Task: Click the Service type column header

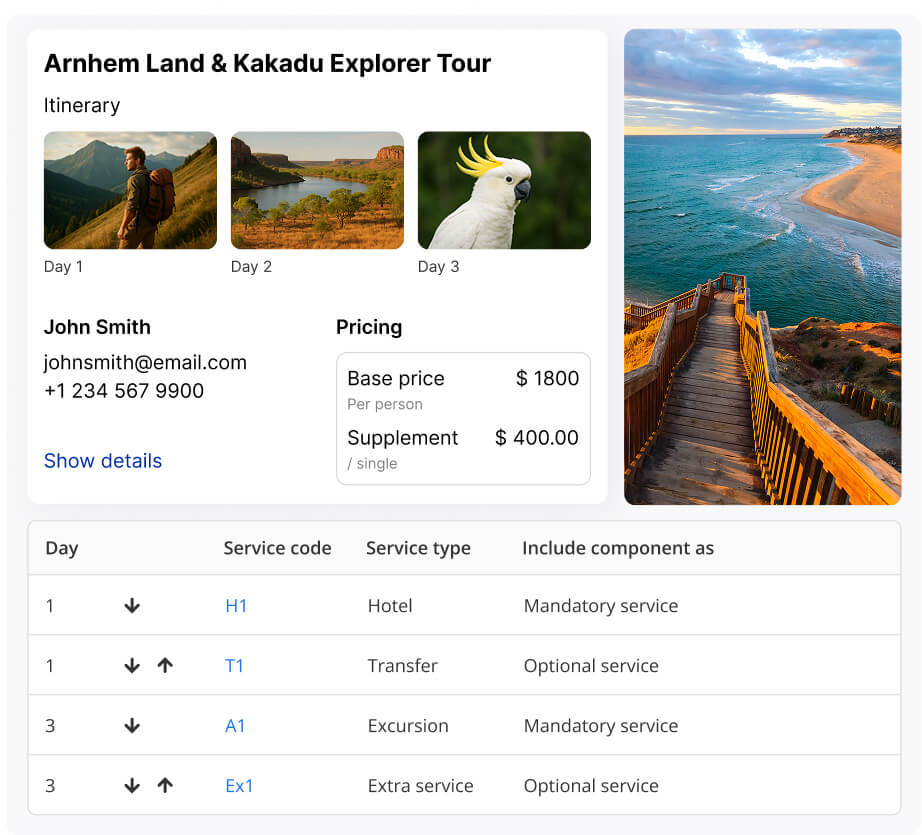Action: pos(418,548)
